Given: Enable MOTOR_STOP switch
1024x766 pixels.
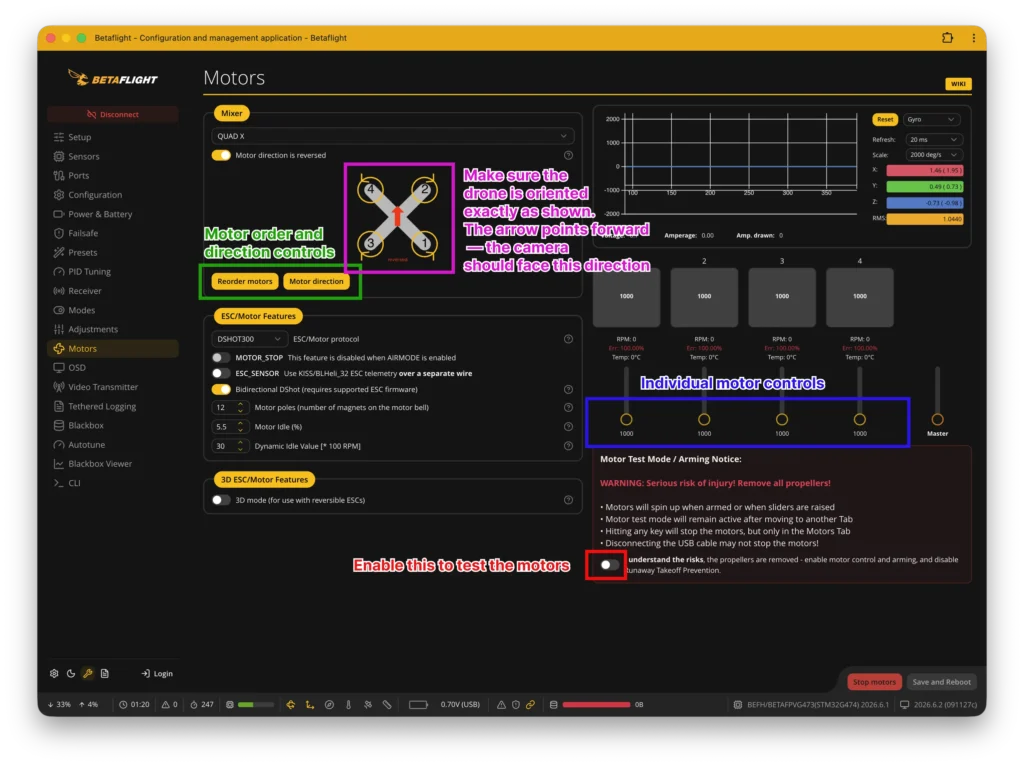Looking at the screenshot, I should coord(221,358).
